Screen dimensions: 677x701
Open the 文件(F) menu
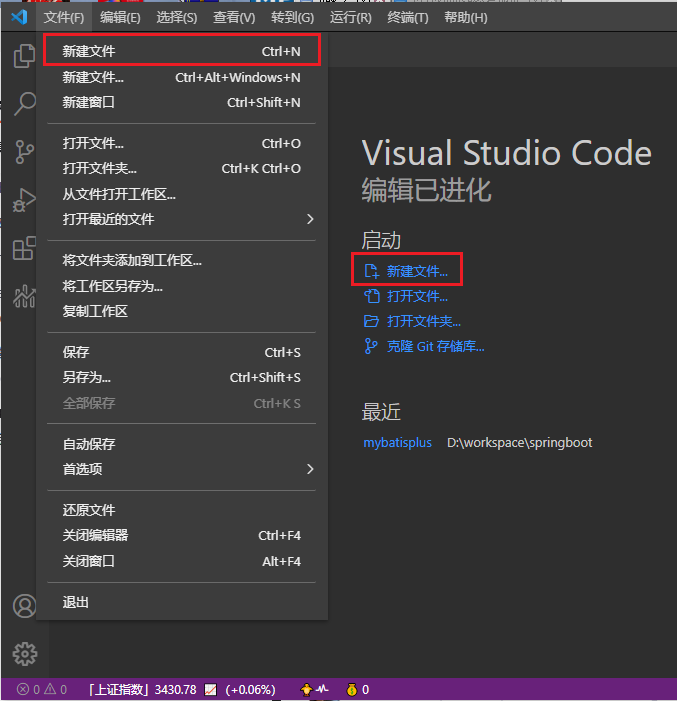coord(64,17)
